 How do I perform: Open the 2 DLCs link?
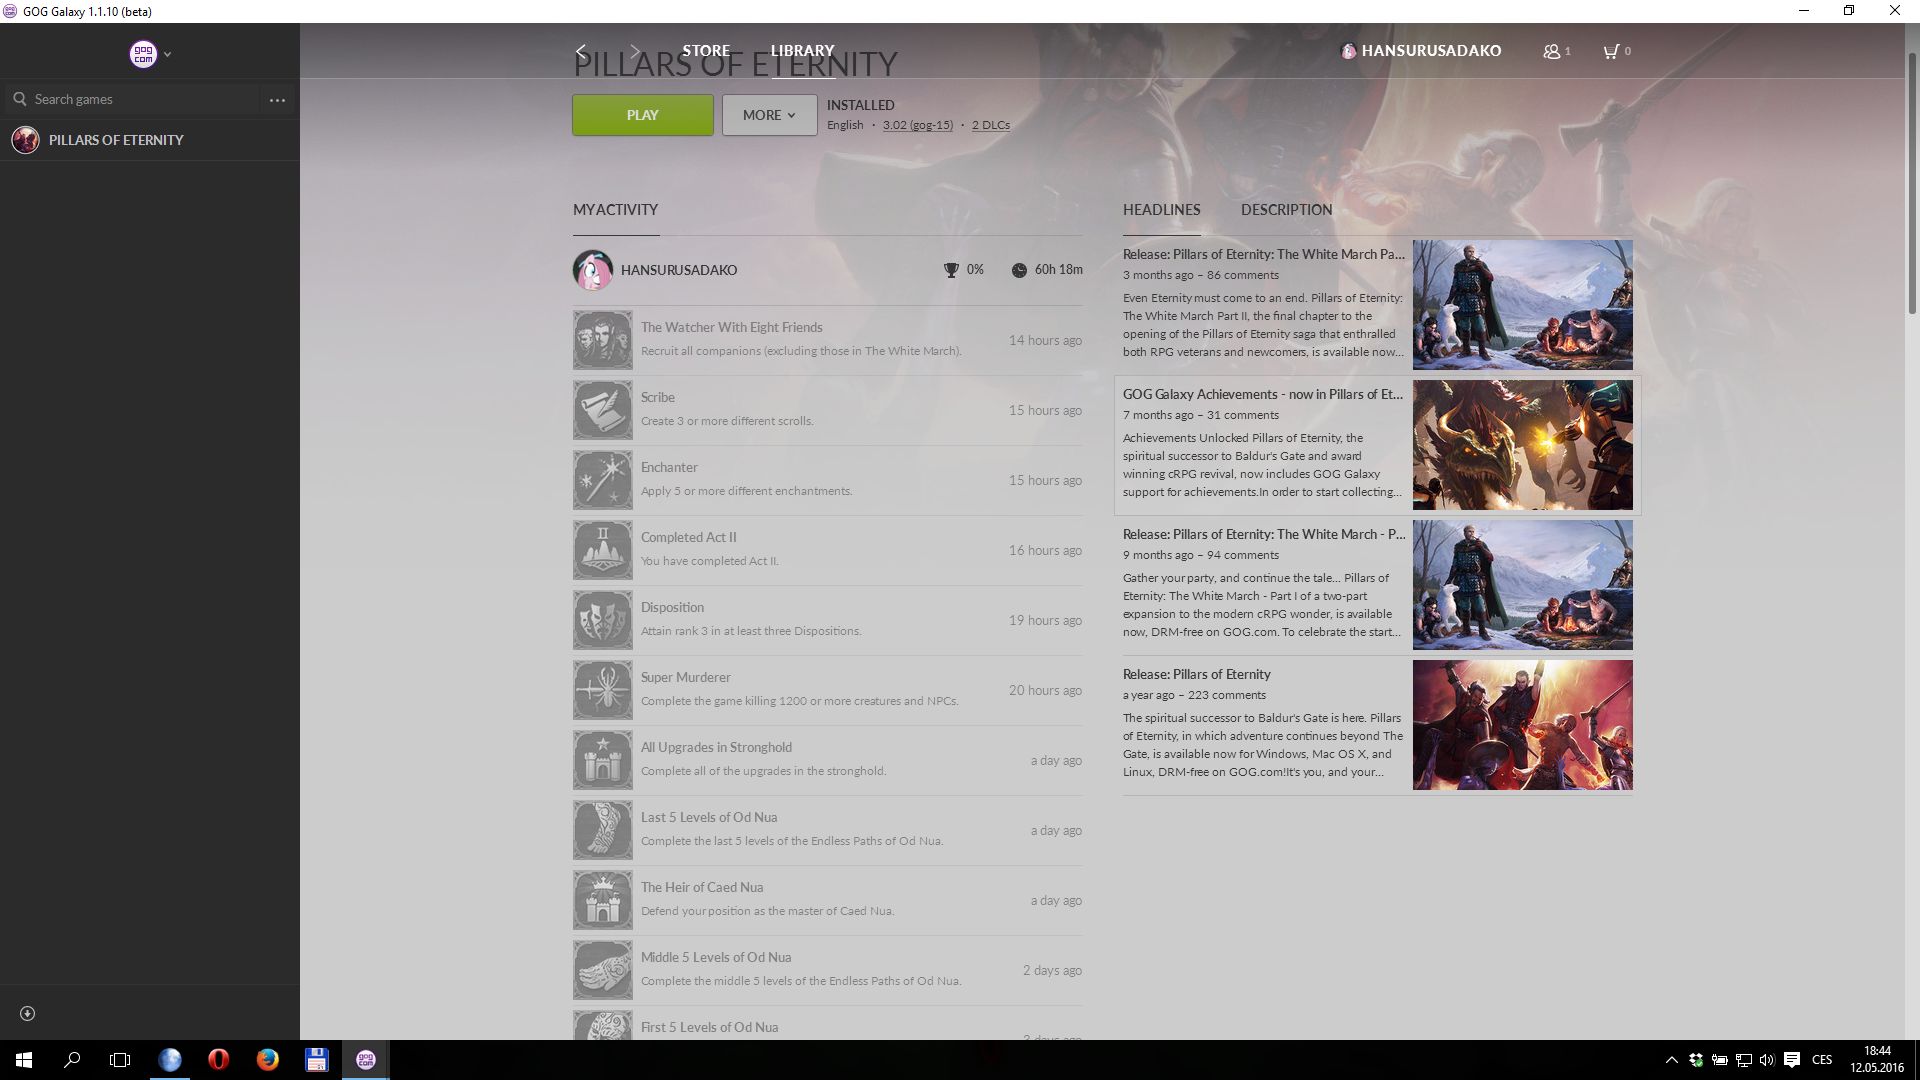pos(991,125)
